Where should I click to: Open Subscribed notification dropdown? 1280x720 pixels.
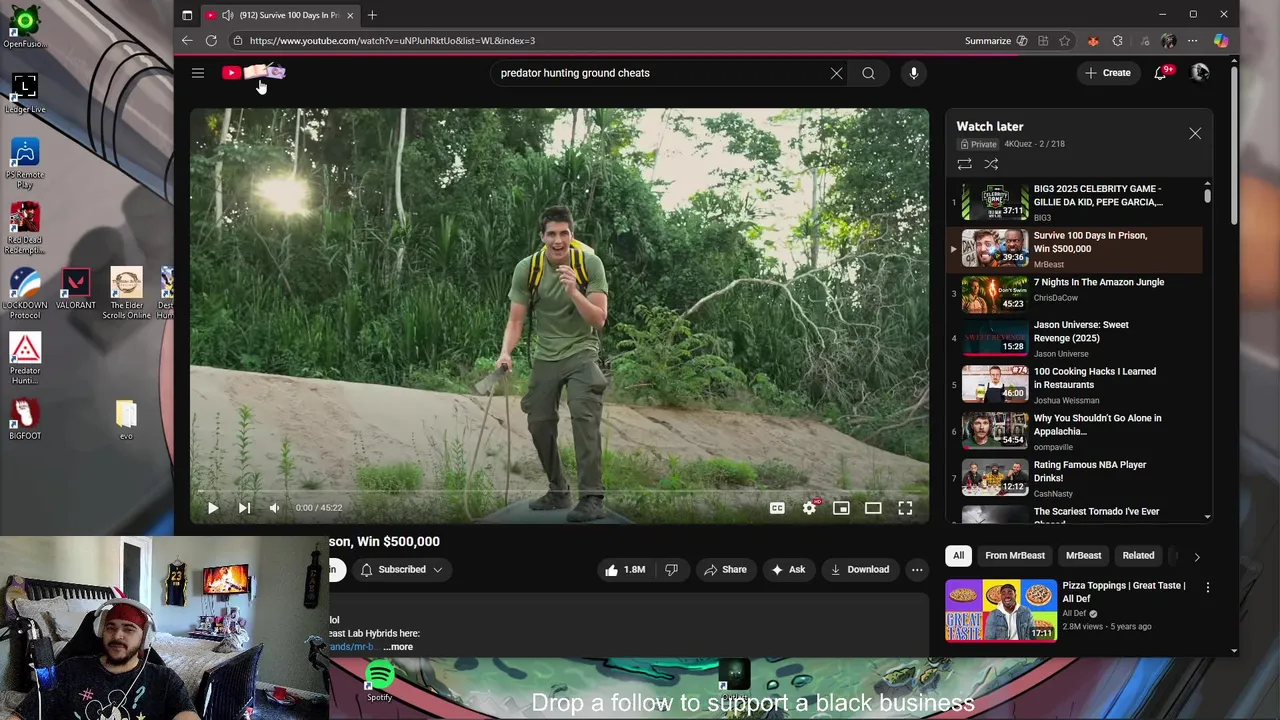[x=402, y=569]
